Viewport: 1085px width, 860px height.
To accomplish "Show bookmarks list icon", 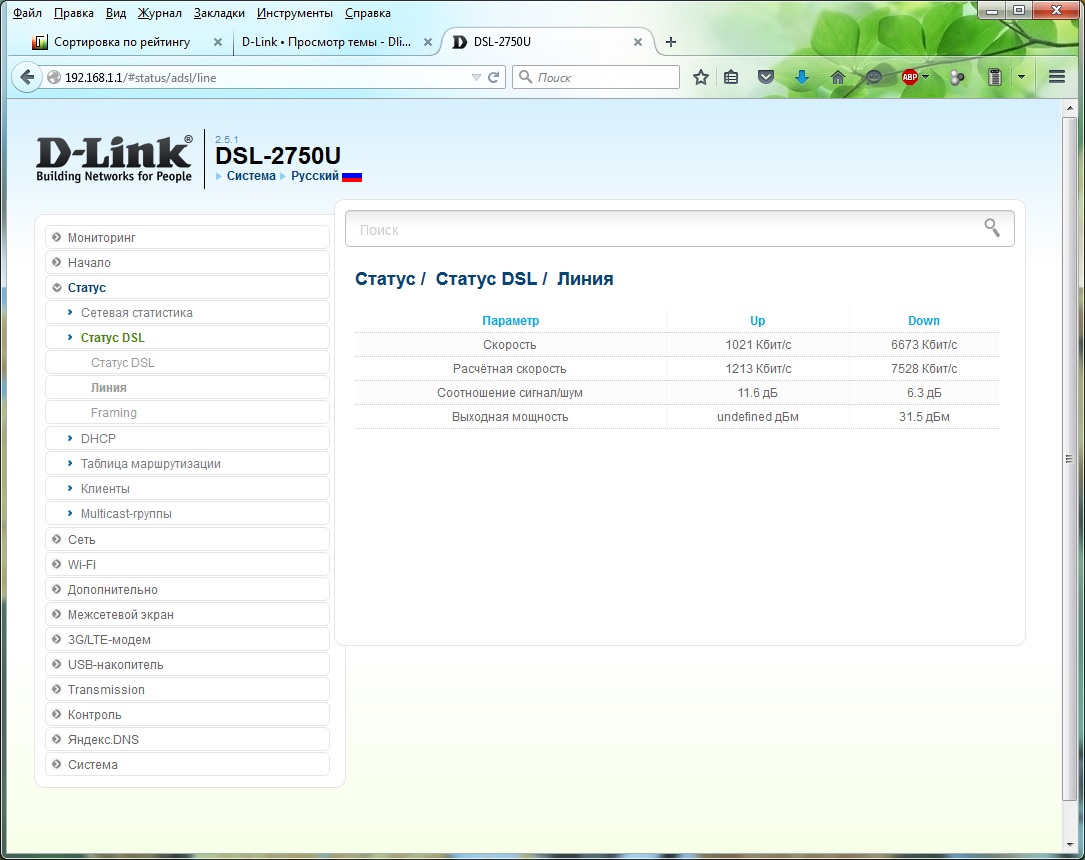I will click(x=732, y=77).
